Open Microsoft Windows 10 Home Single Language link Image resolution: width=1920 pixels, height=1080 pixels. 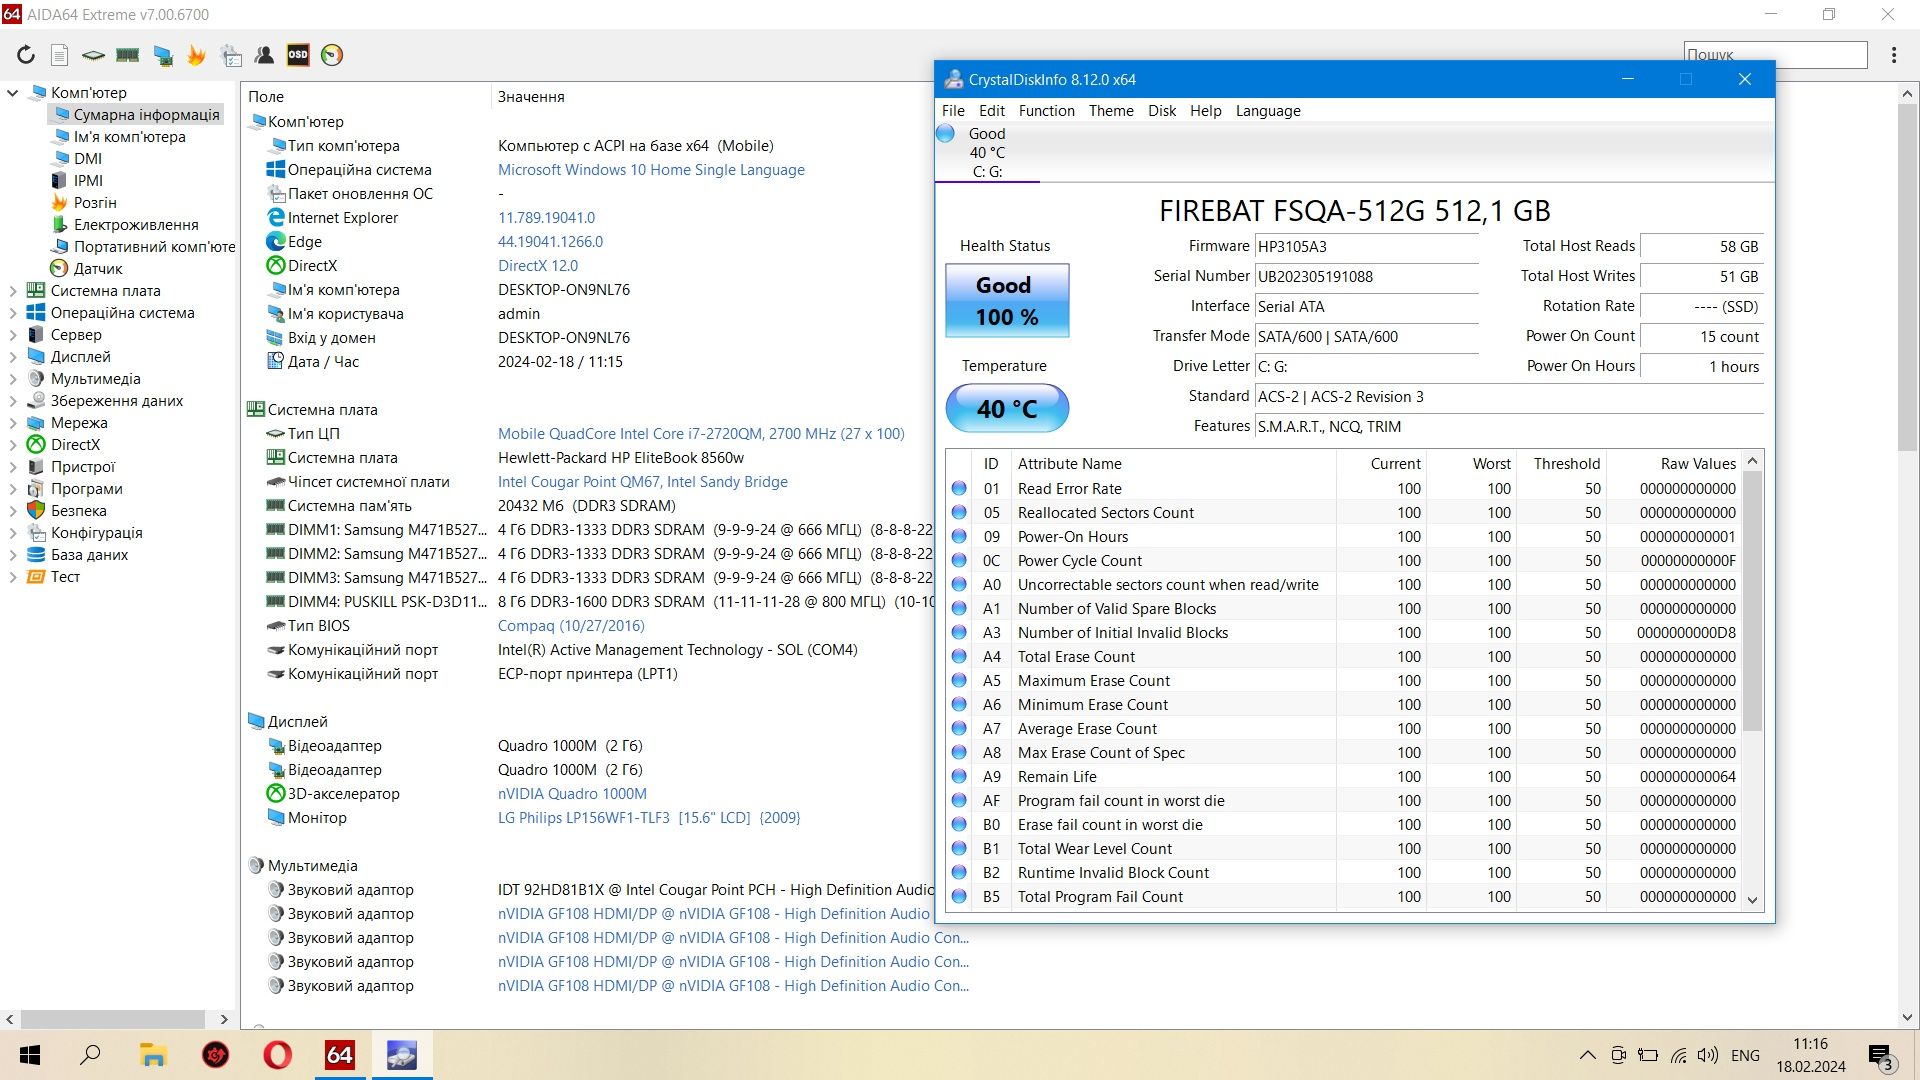651,169
